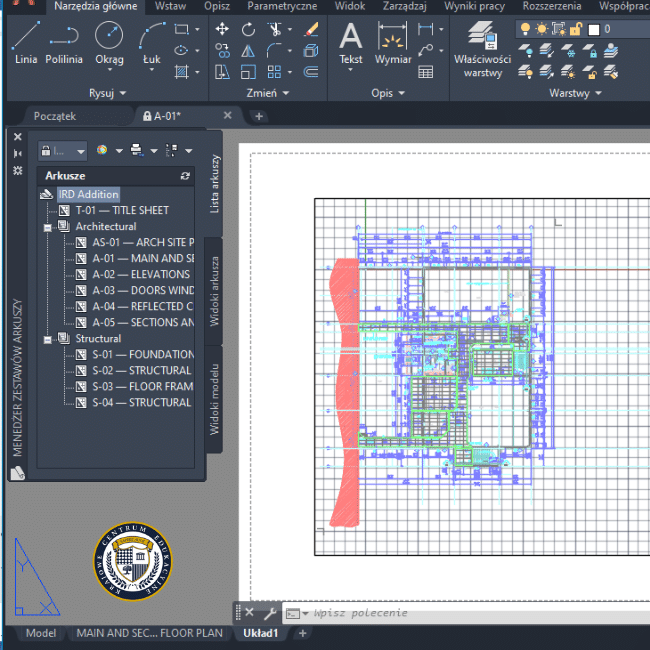Click the hatch tool icon

pos(181,72)
